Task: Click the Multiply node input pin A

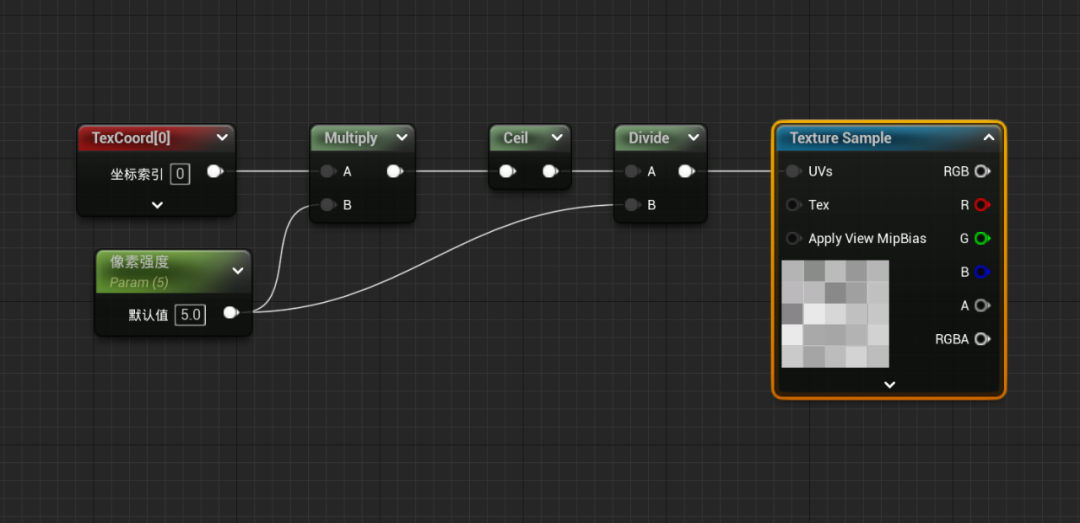Action: [x=328, y=172]
